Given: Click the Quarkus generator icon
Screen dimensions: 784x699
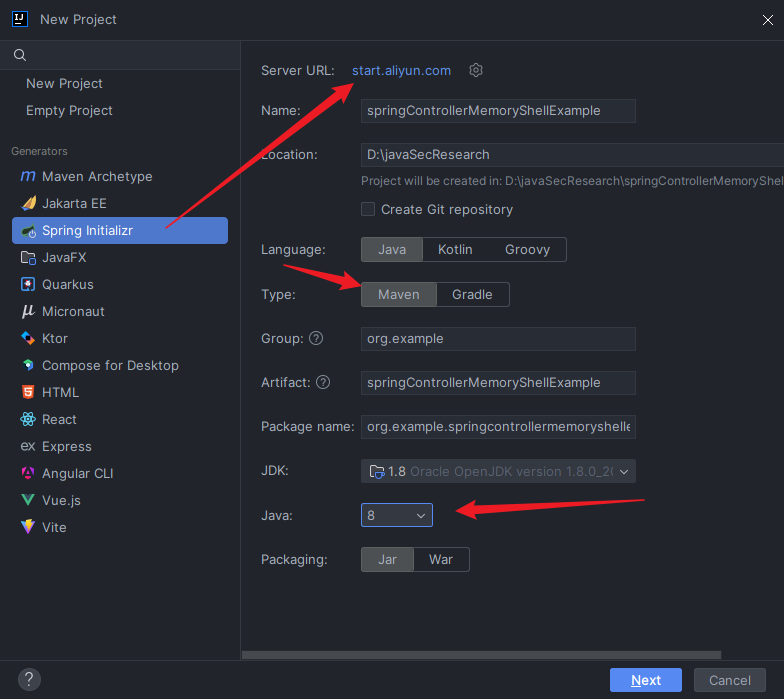Looking at the screenshot, I should (x=28, y=284).
